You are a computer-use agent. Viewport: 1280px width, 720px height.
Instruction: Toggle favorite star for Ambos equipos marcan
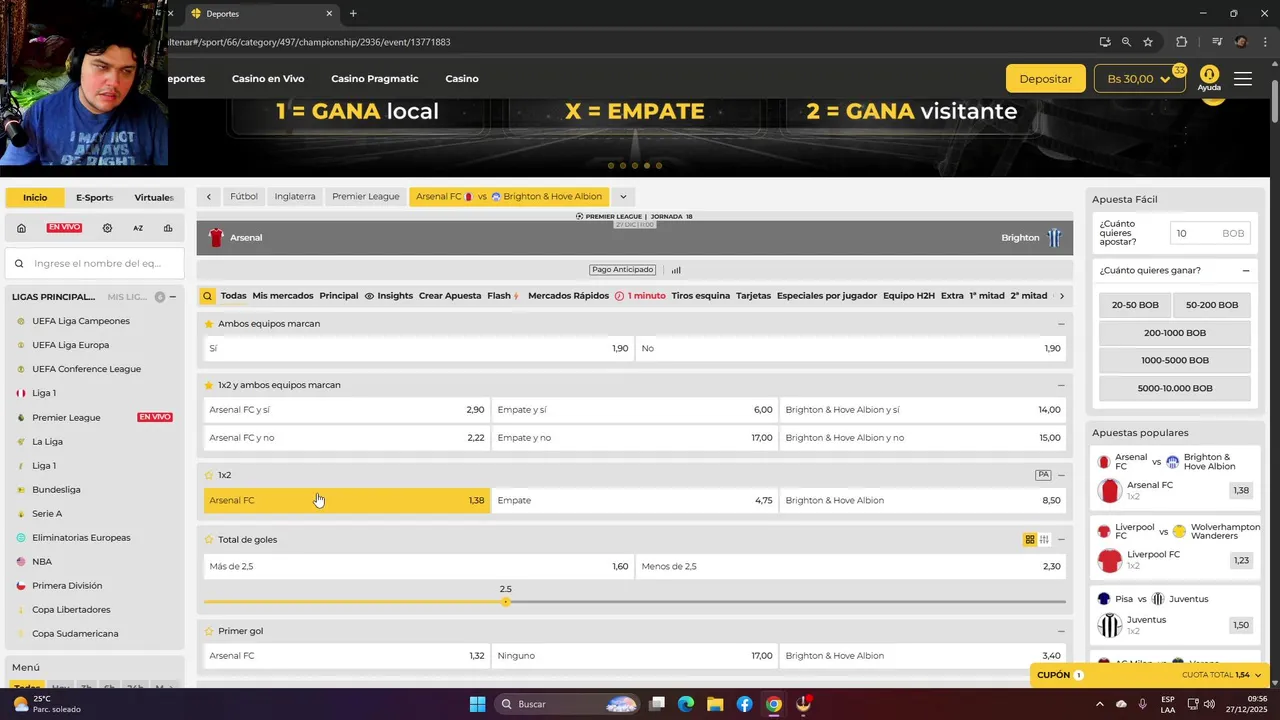click(209, 324)
